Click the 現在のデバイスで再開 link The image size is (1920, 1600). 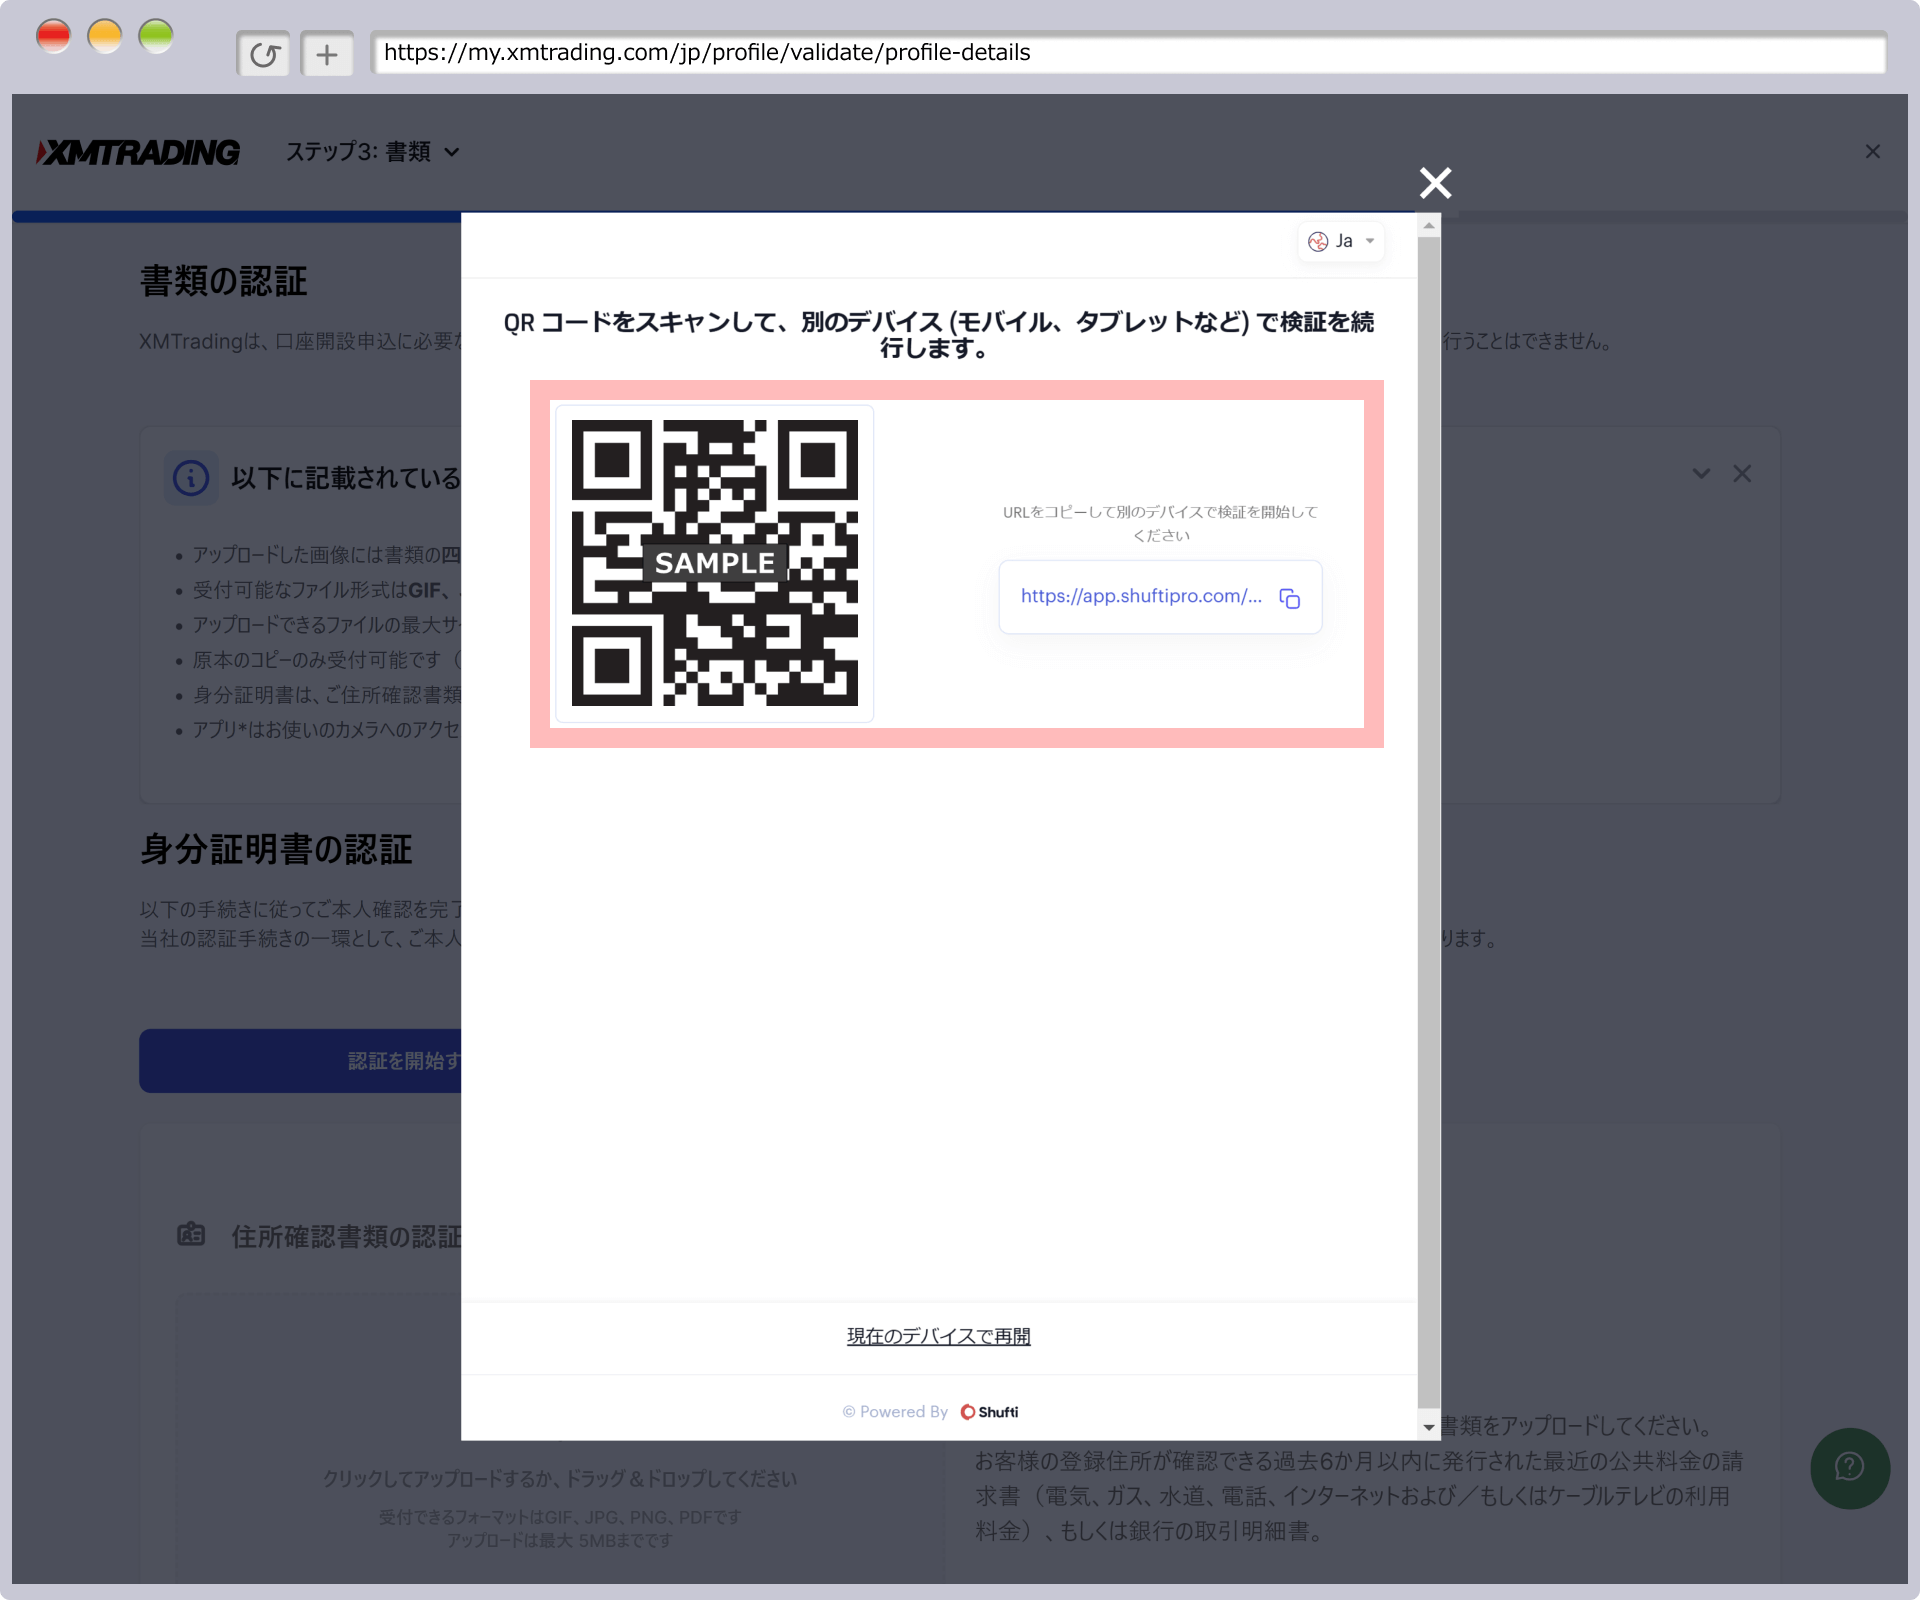(x=938, y=1336)
